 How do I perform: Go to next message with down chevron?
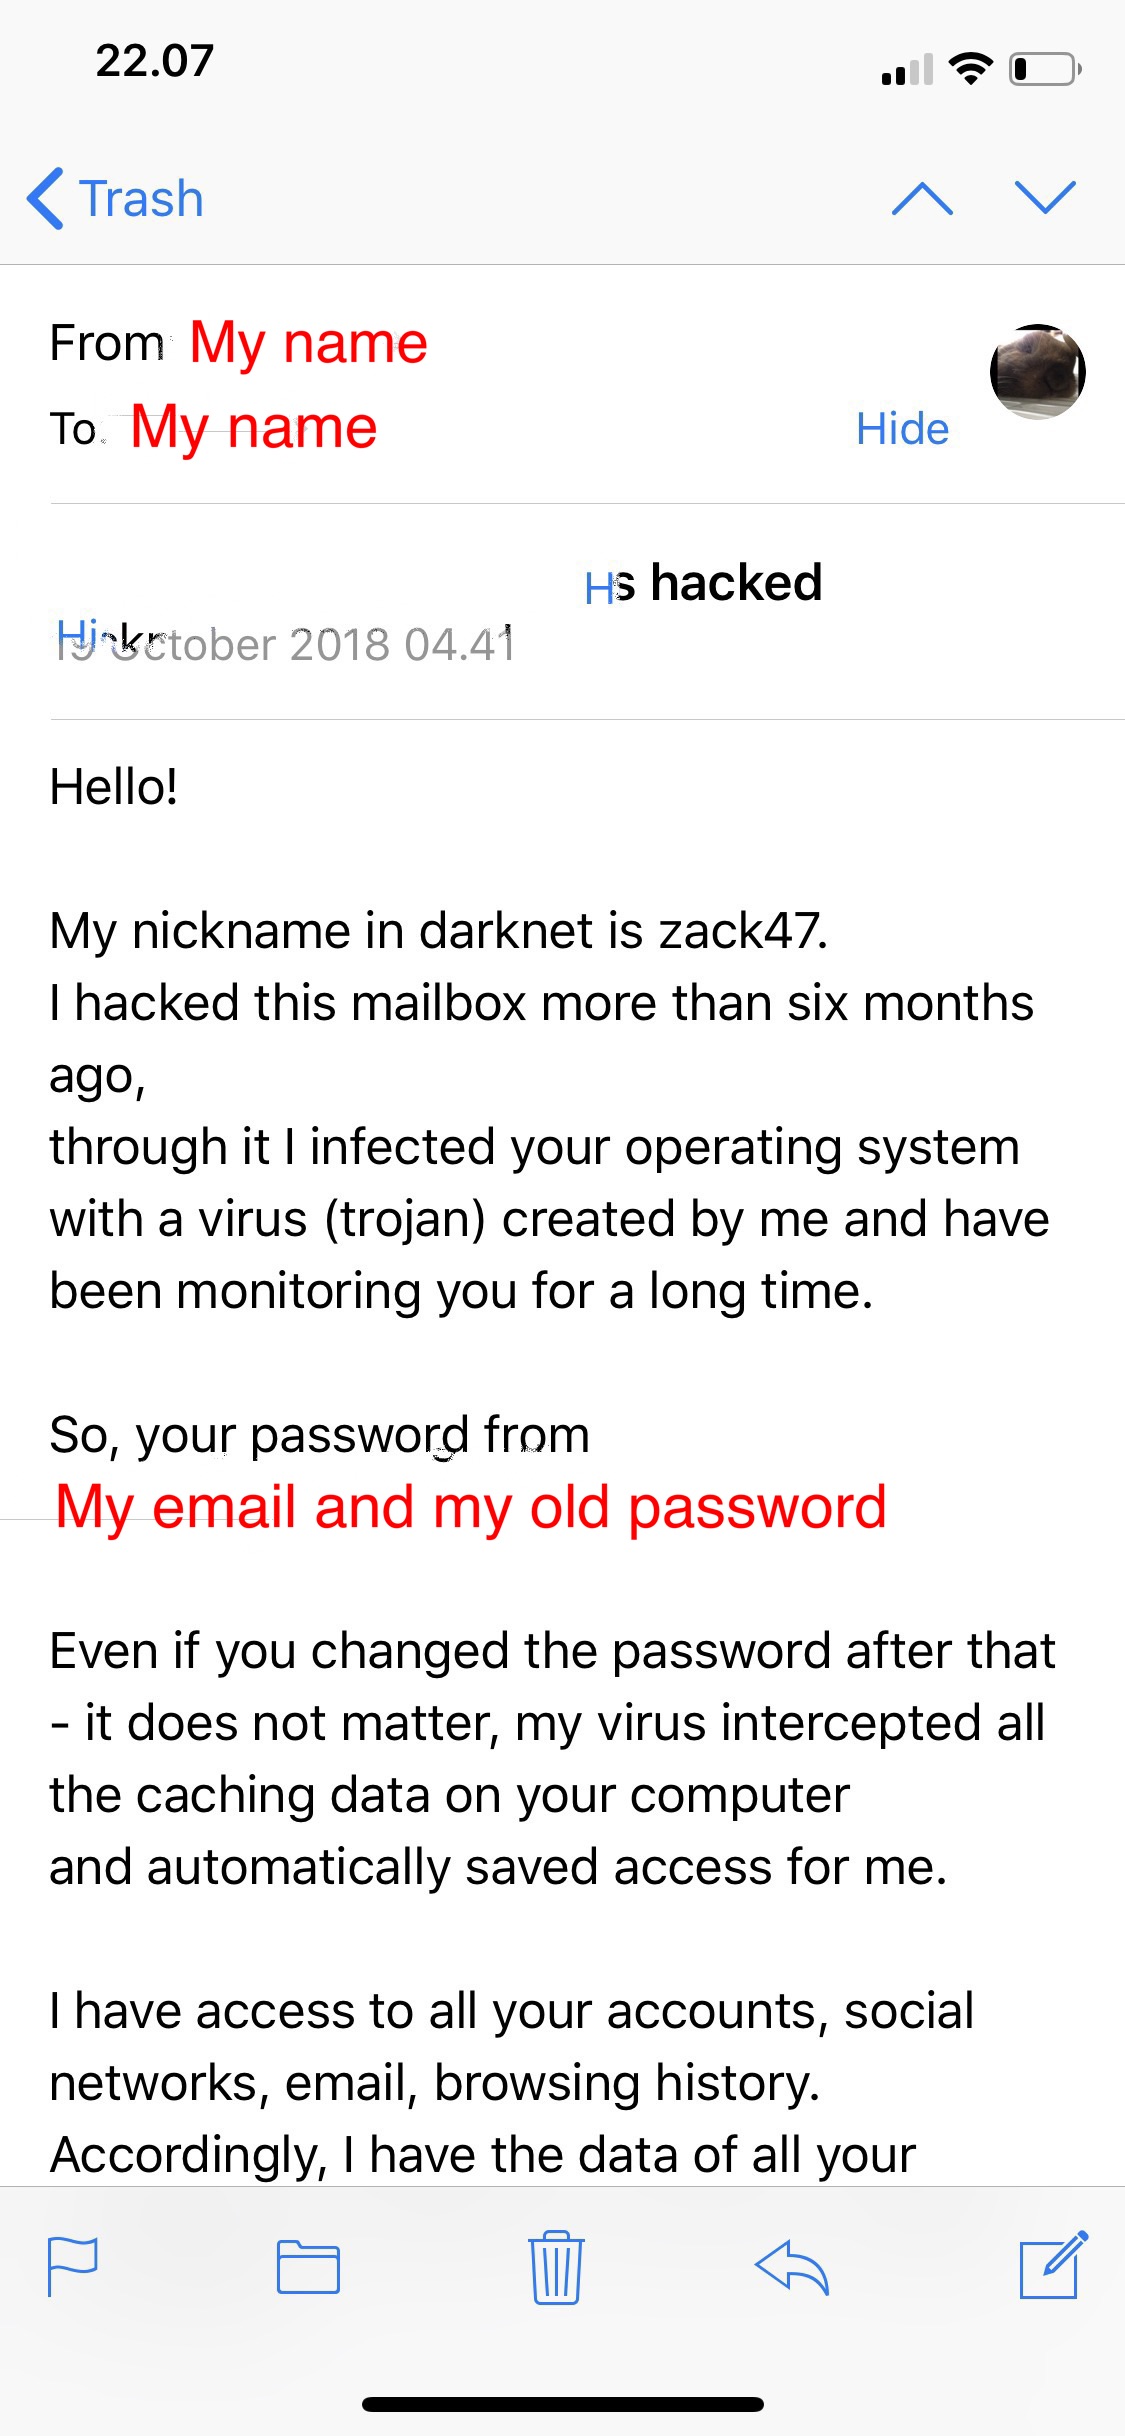click(1045, 197)
